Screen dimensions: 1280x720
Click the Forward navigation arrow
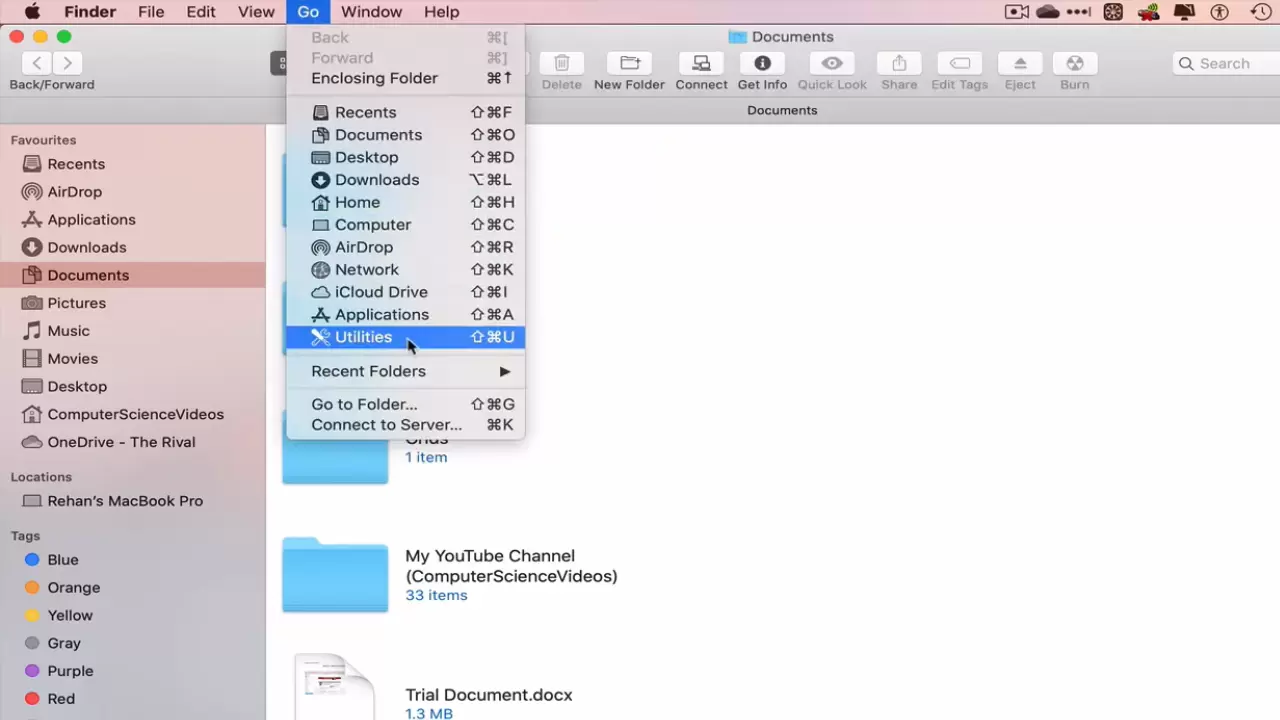pyautogui.click(x=67, y=63)
